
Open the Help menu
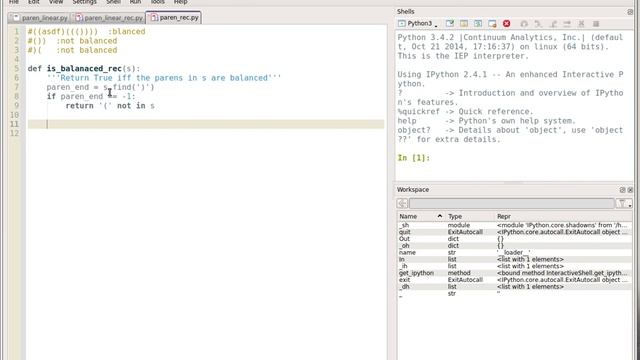(180, 2)
